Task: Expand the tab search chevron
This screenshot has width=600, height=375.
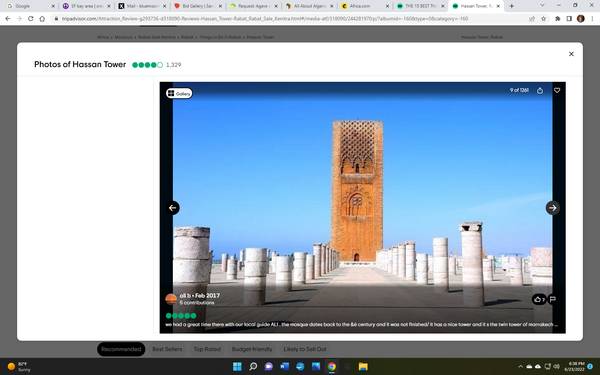Action: [542, 5]
